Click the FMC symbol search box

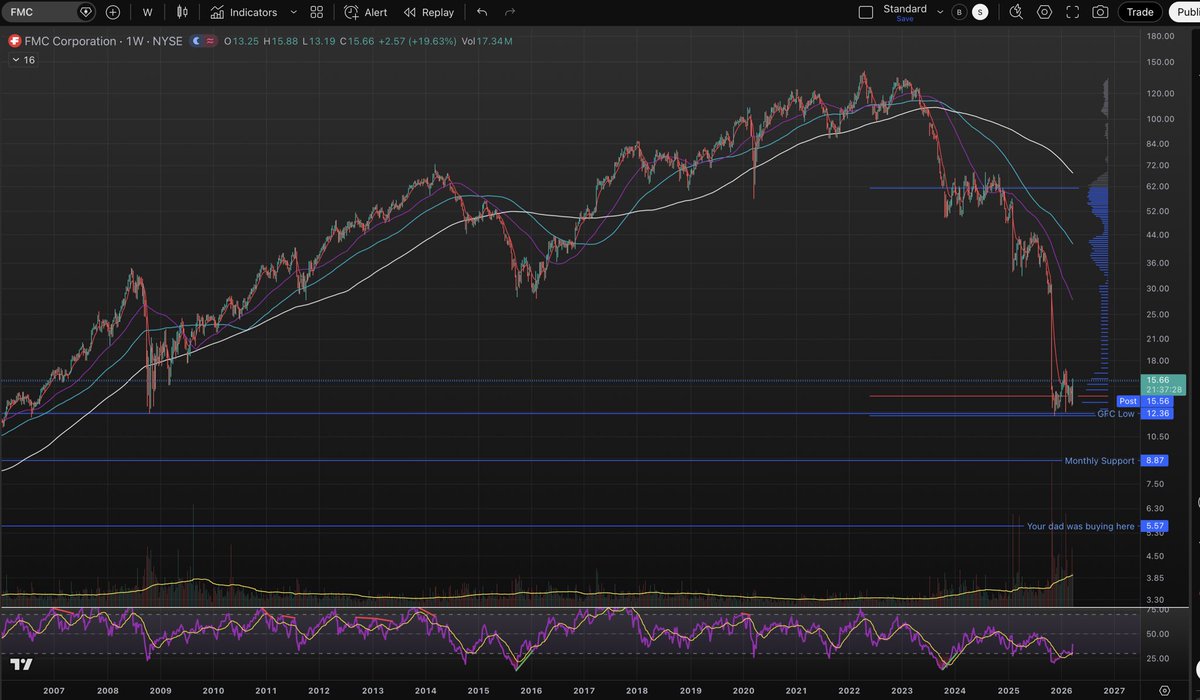pos(50,12)
